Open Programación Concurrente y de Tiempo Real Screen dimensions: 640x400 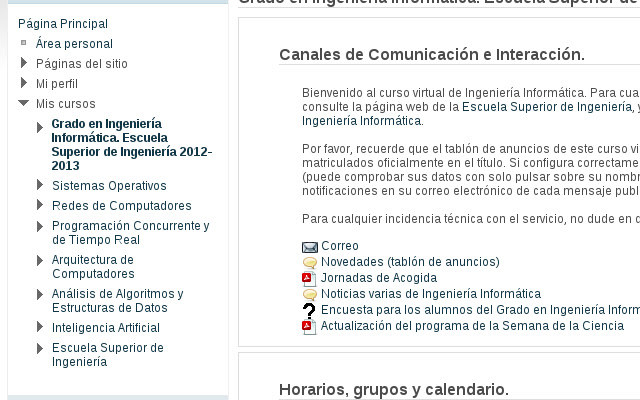point(131,233)
